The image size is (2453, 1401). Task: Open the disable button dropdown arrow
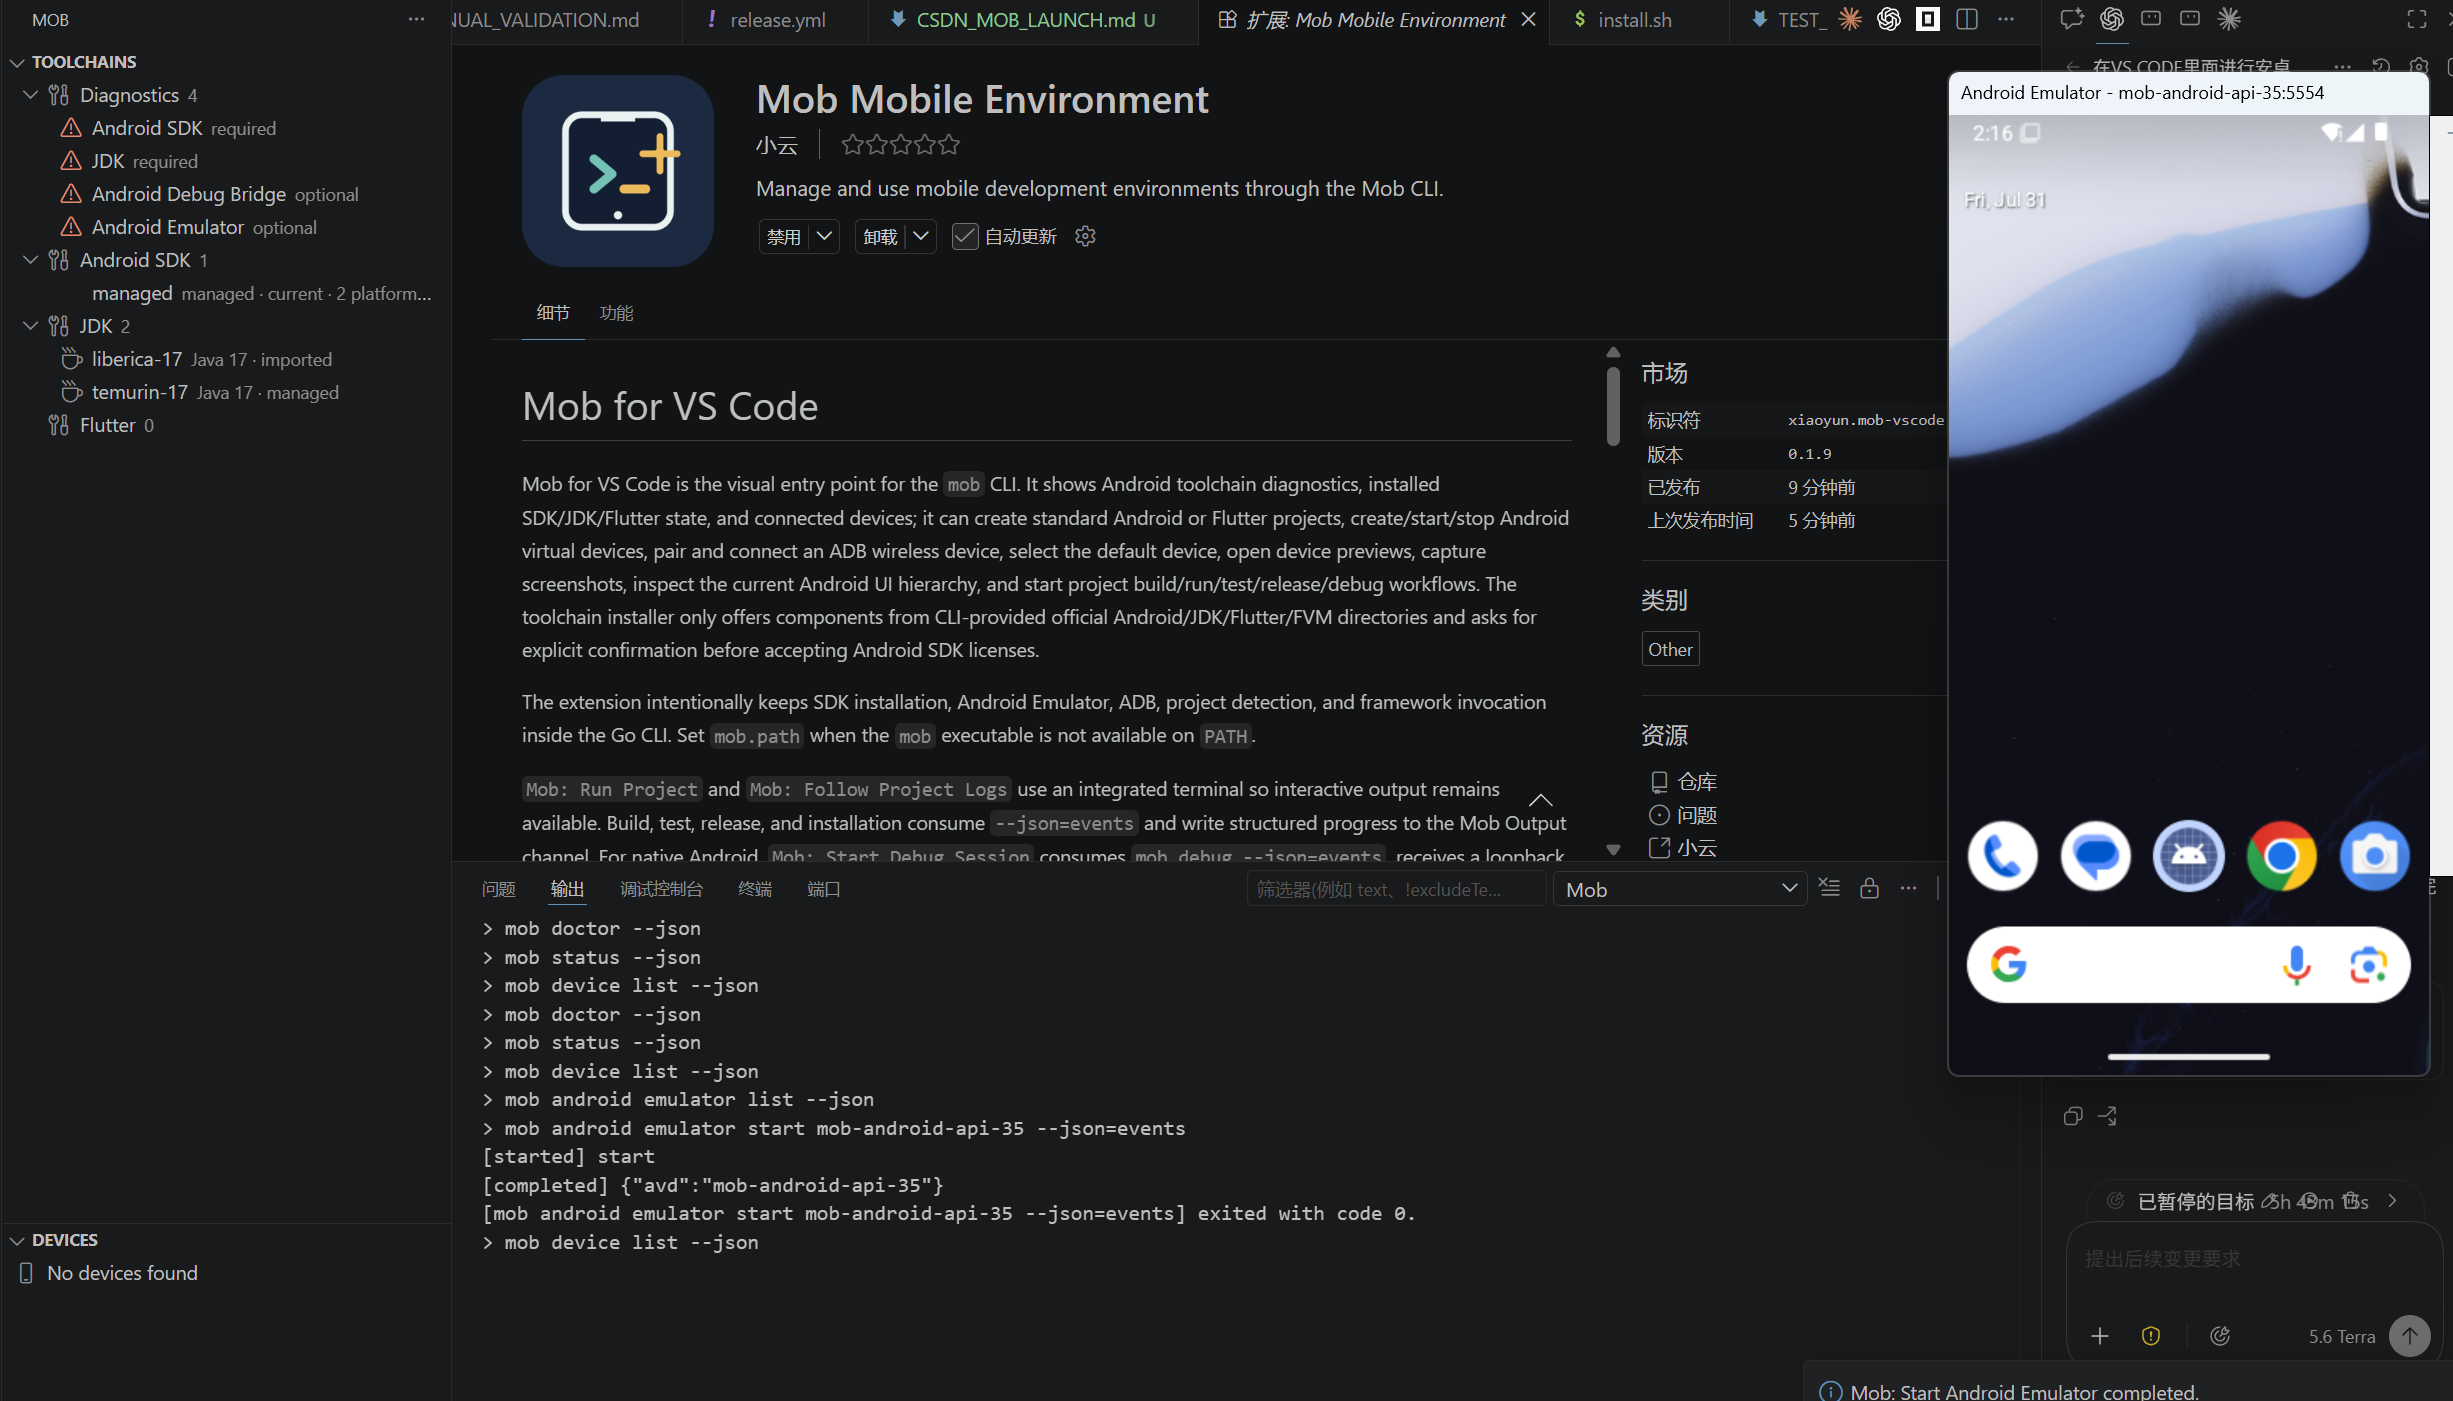[x=824, y=236]
